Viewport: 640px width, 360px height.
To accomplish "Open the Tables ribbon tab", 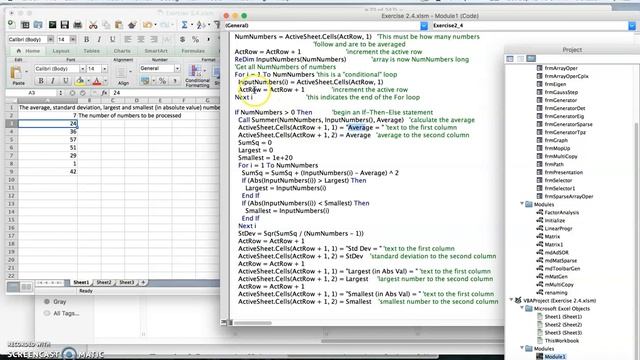I will pyautogui.click(x=91, y=51).
